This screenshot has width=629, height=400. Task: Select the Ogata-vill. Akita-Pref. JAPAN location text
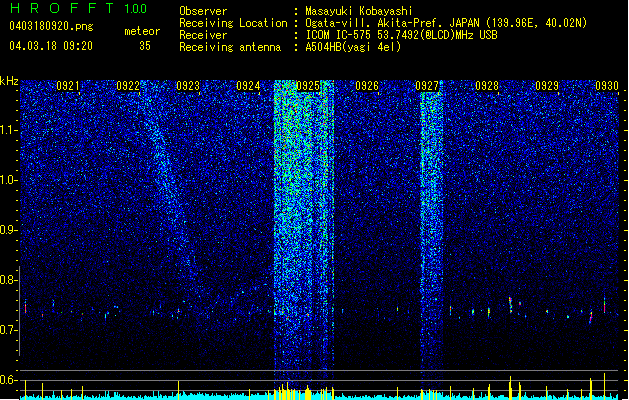coord(446,23)
